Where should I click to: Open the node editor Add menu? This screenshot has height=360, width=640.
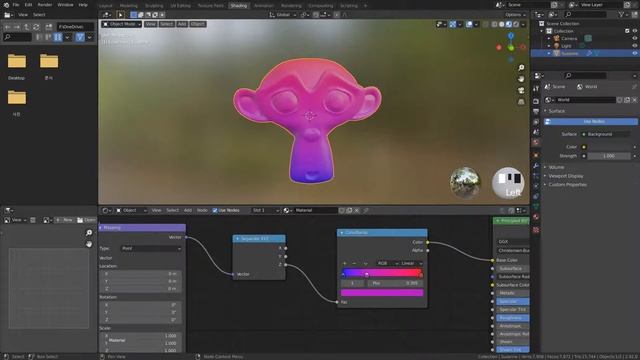(x=187, y=211)
